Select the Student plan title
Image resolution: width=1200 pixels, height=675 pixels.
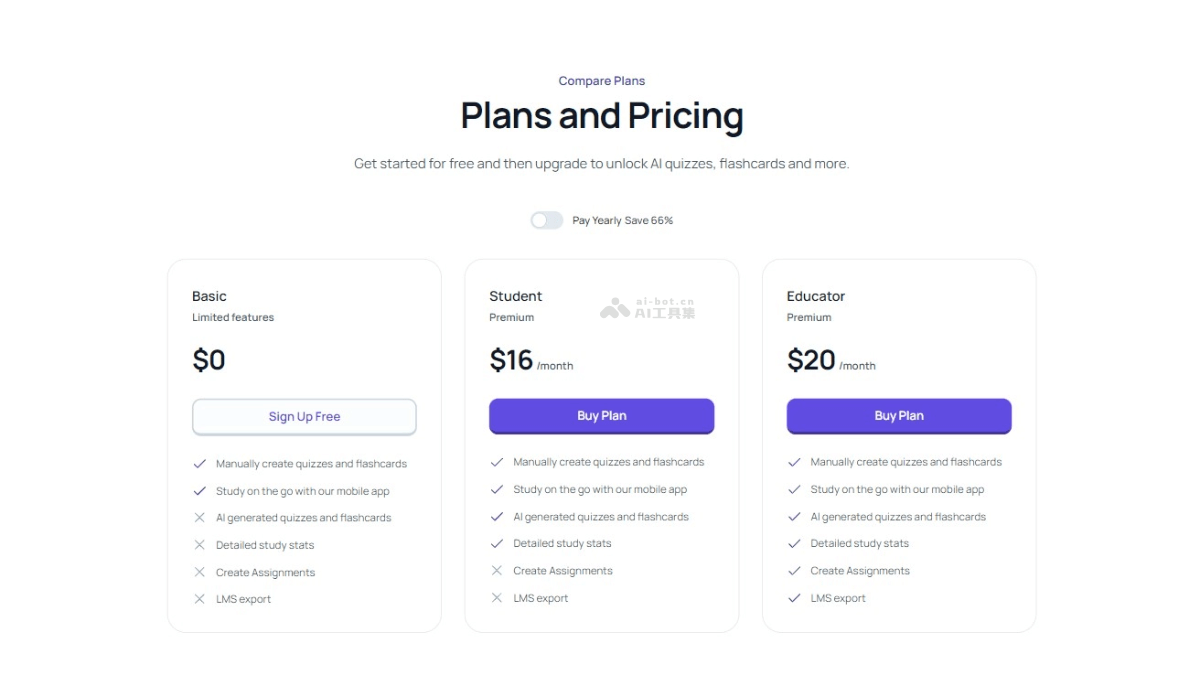click(x=516, y=296)
